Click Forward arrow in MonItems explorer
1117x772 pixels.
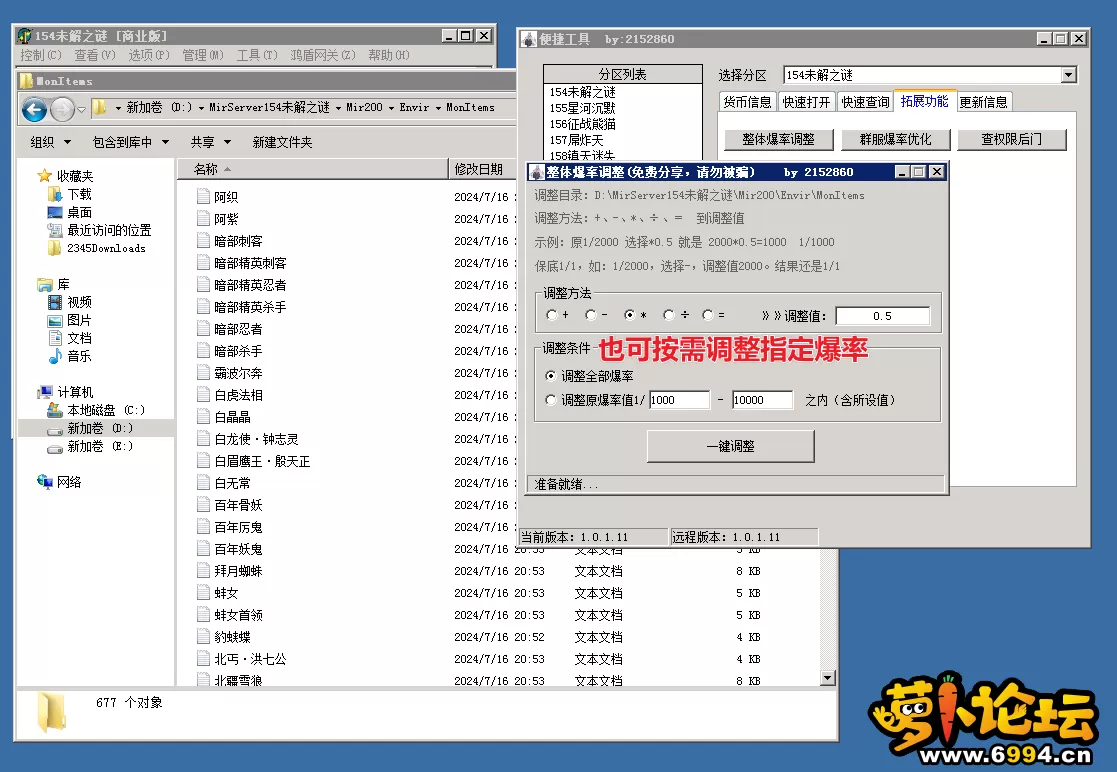point(63,109)
